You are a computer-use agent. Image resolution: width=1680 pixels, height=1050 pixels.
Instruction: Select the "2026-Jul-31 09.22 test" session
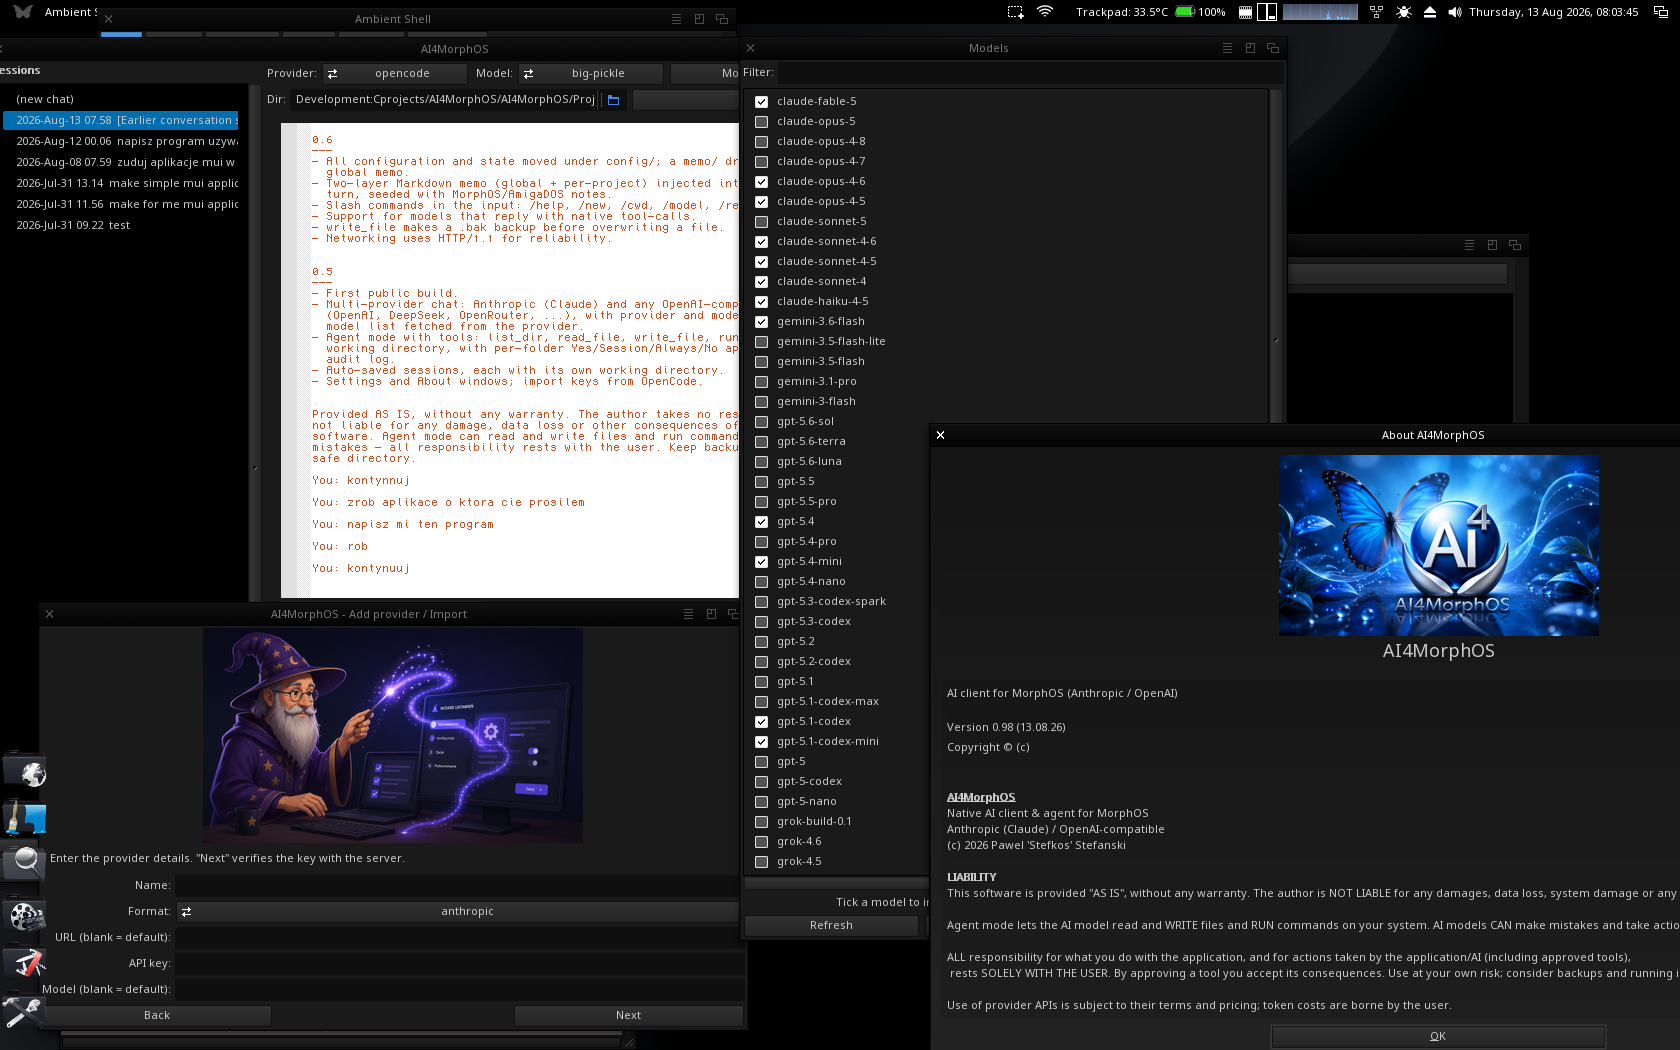click(x=121, y=225)
